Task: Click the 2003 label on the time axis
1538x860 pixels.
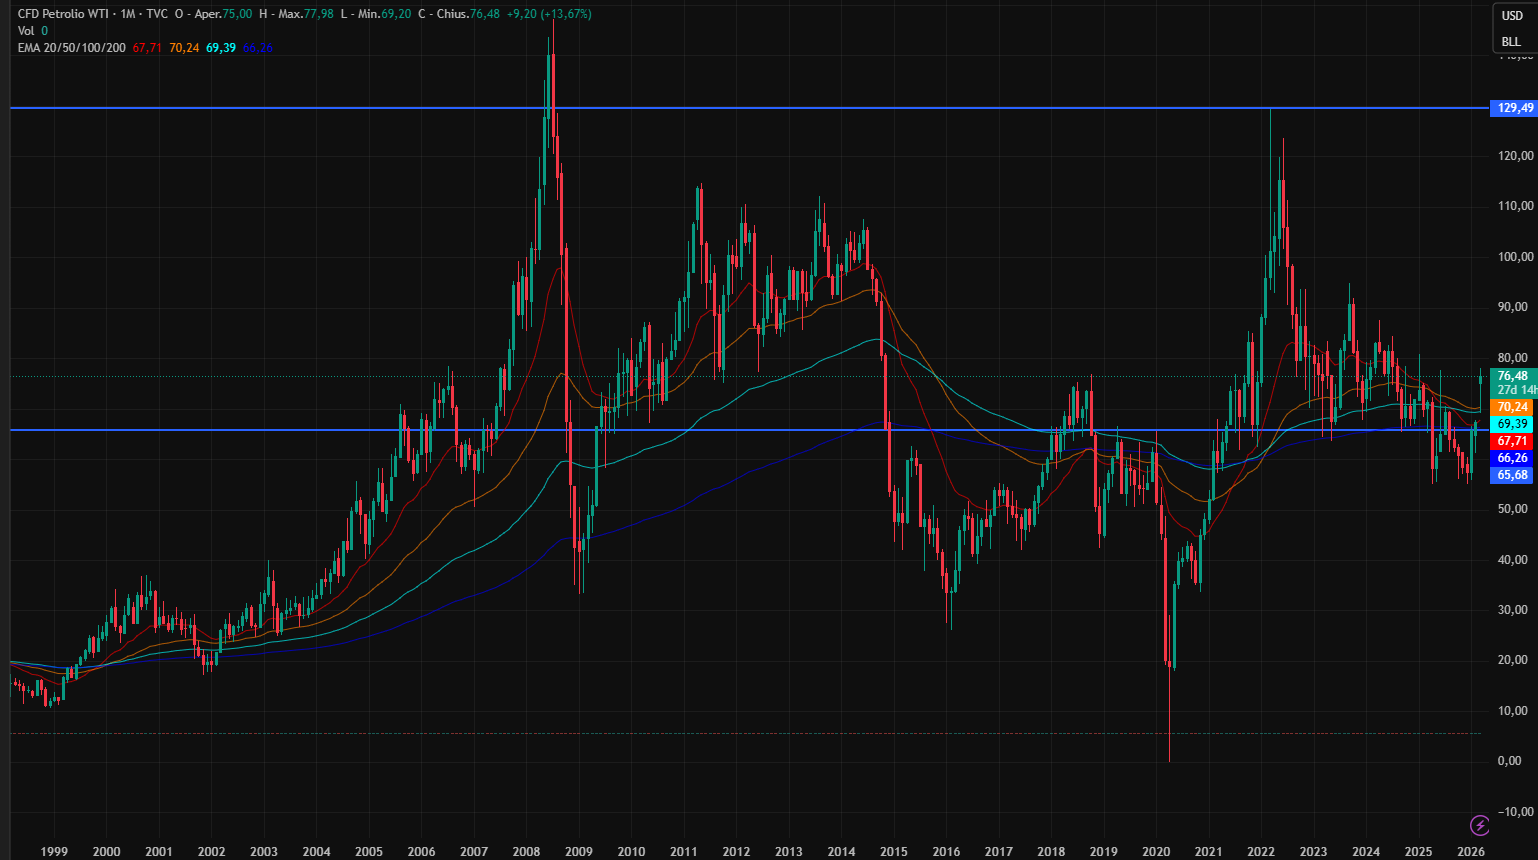Action: (x=264, y=852)
